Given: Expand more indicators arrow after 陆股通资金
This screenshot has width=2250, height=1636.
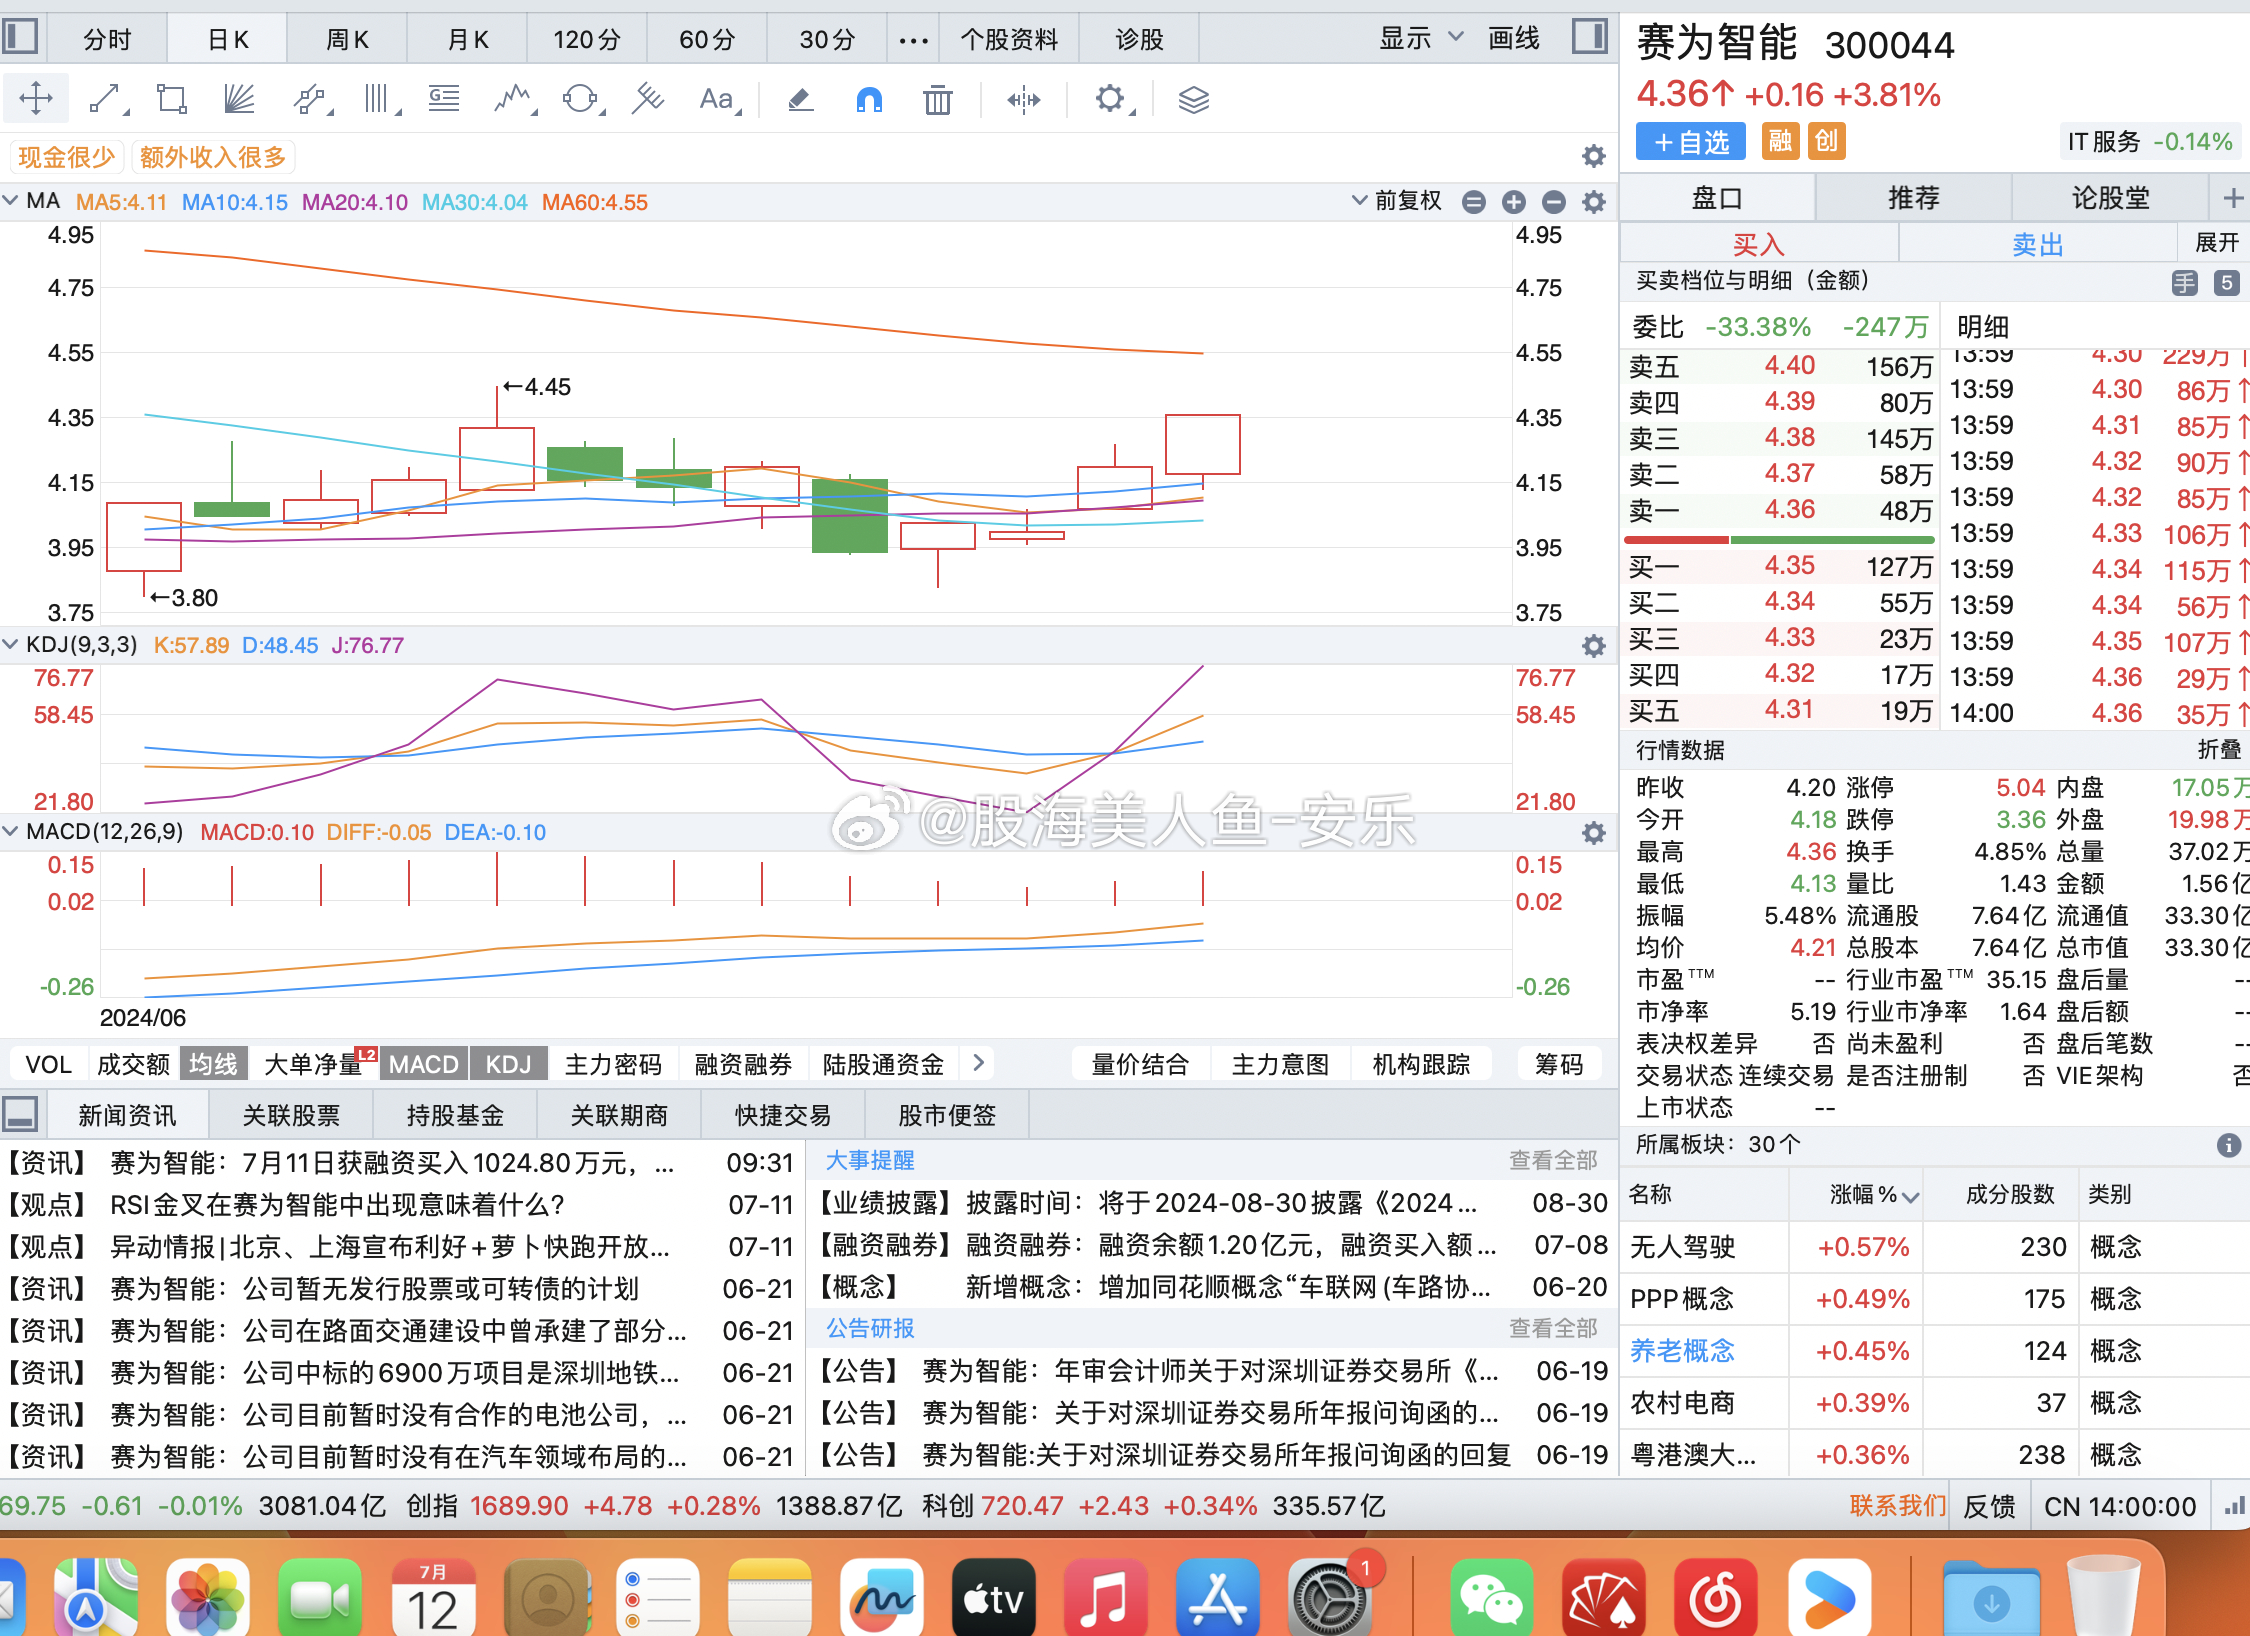Looking at the screenshot, I should tap(979, 1062).
